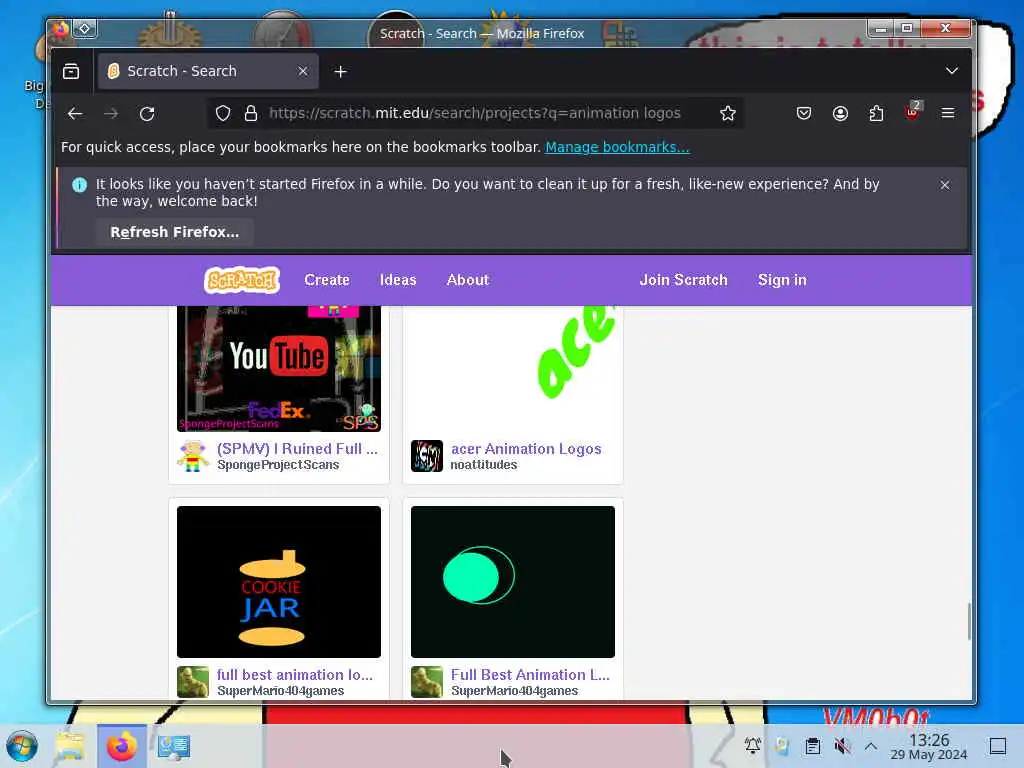1024x768 pixels.
Task: Click the Scratch logo in the navbar
Action: [x=242, y=280]
